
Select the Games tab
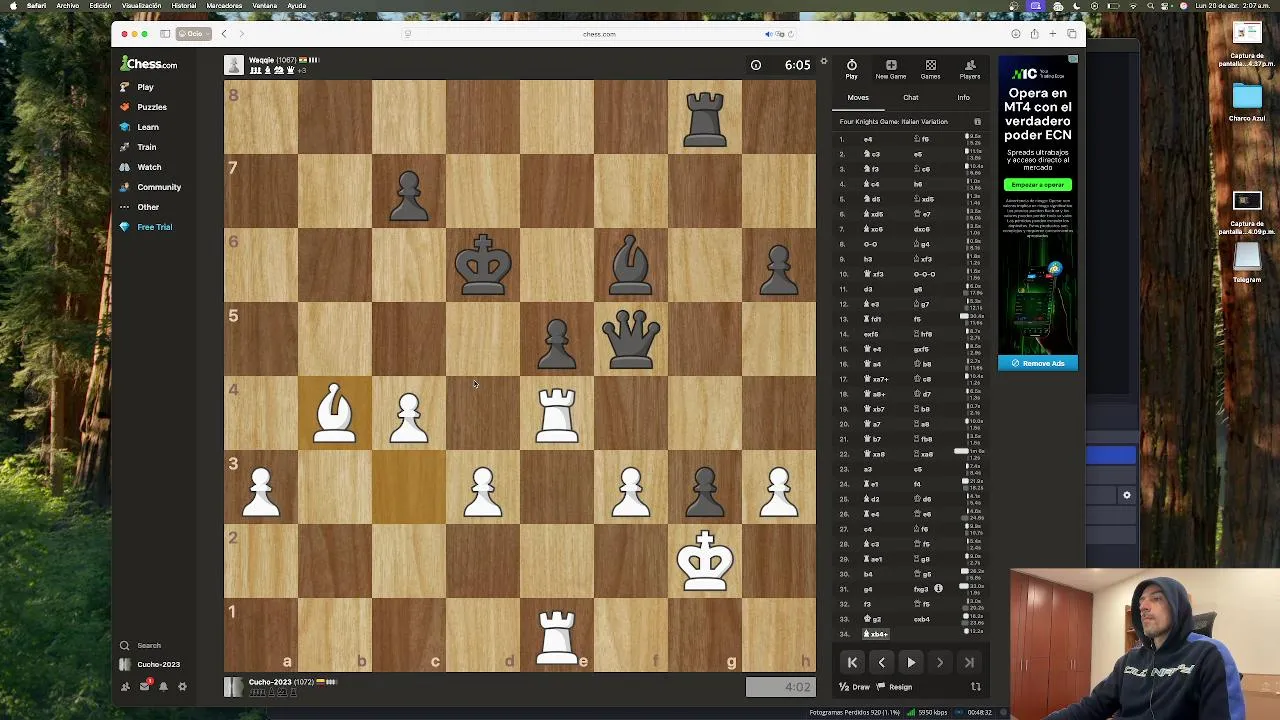930,70
